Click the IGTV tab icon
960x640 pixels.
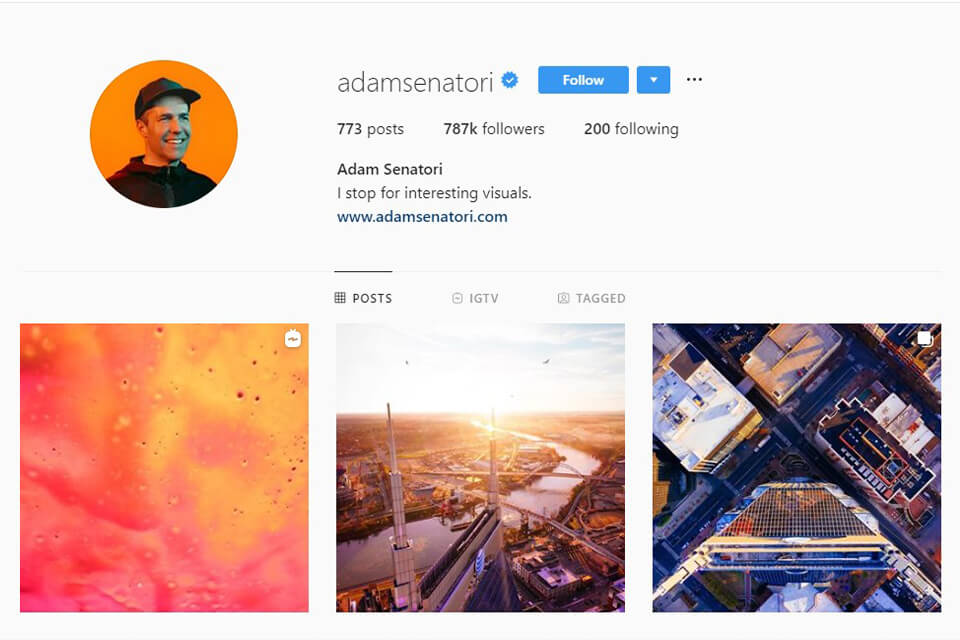coord(457,298)
